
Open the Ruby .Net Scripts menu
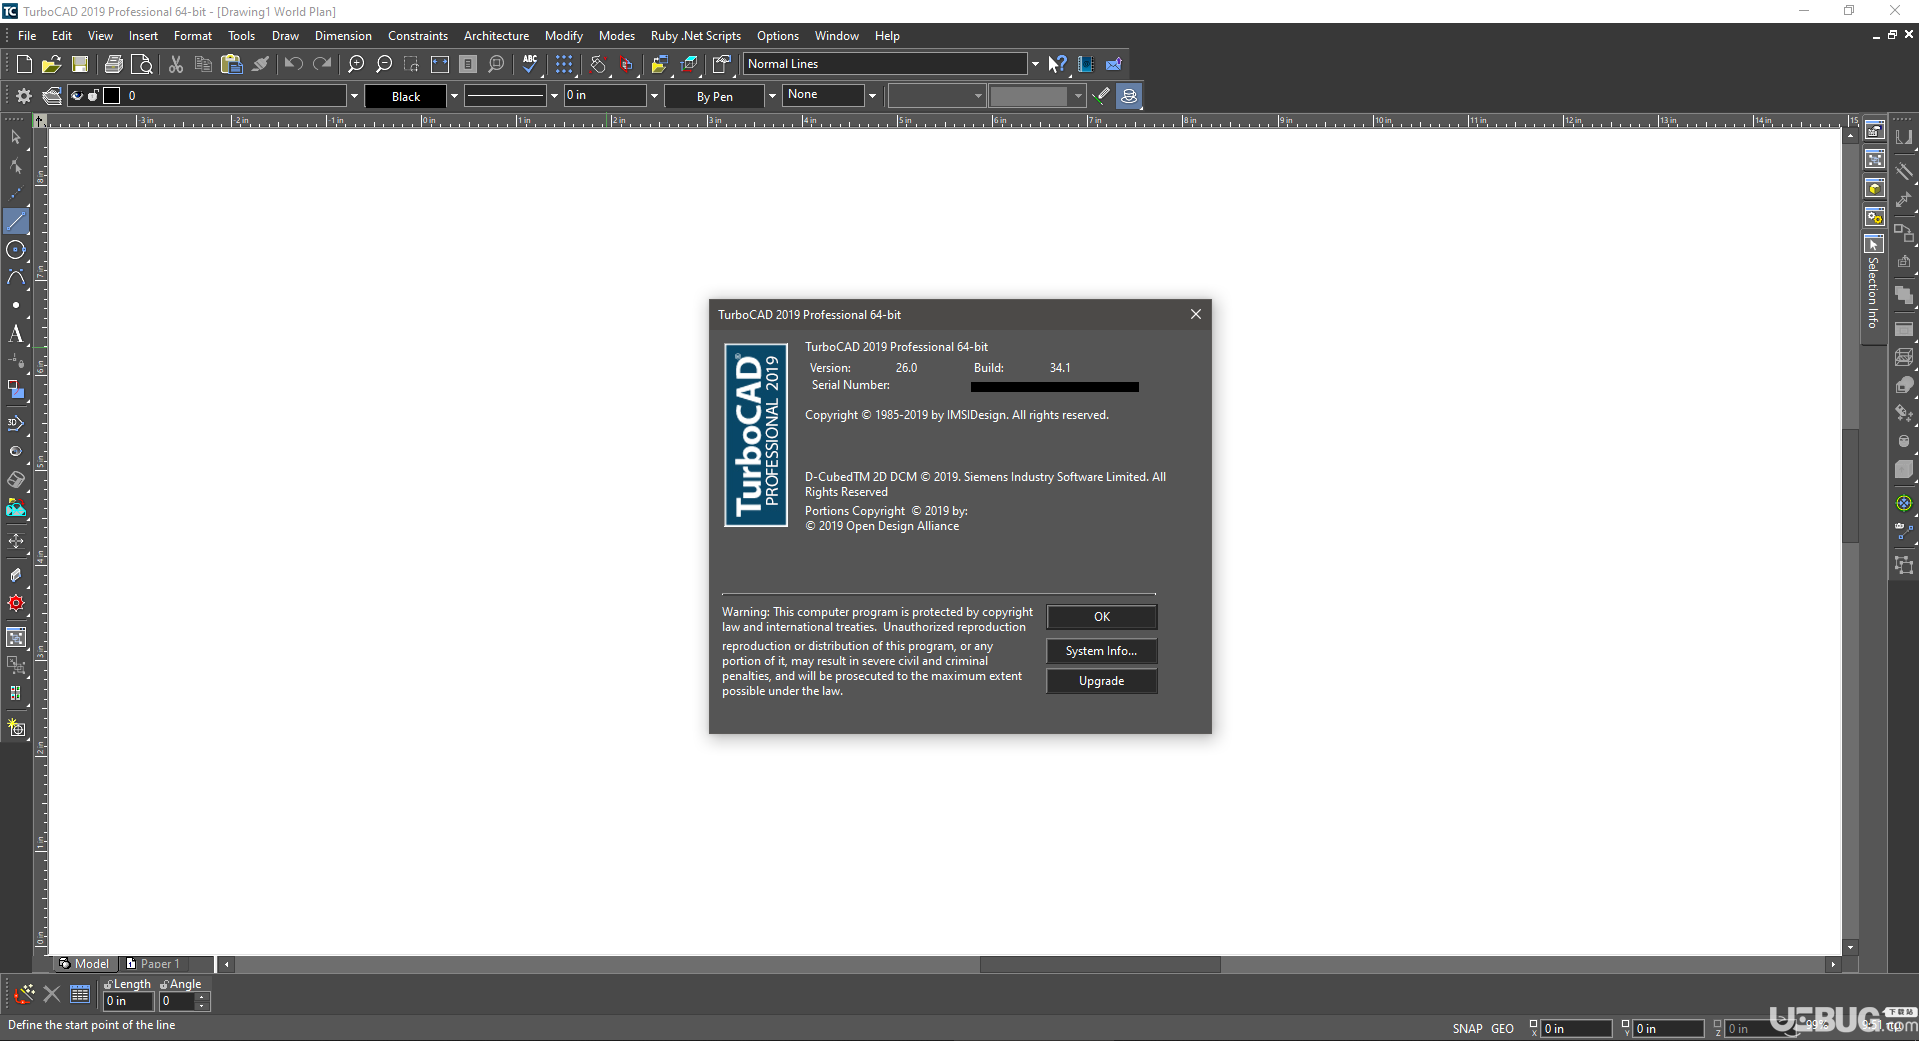point(696,36)
